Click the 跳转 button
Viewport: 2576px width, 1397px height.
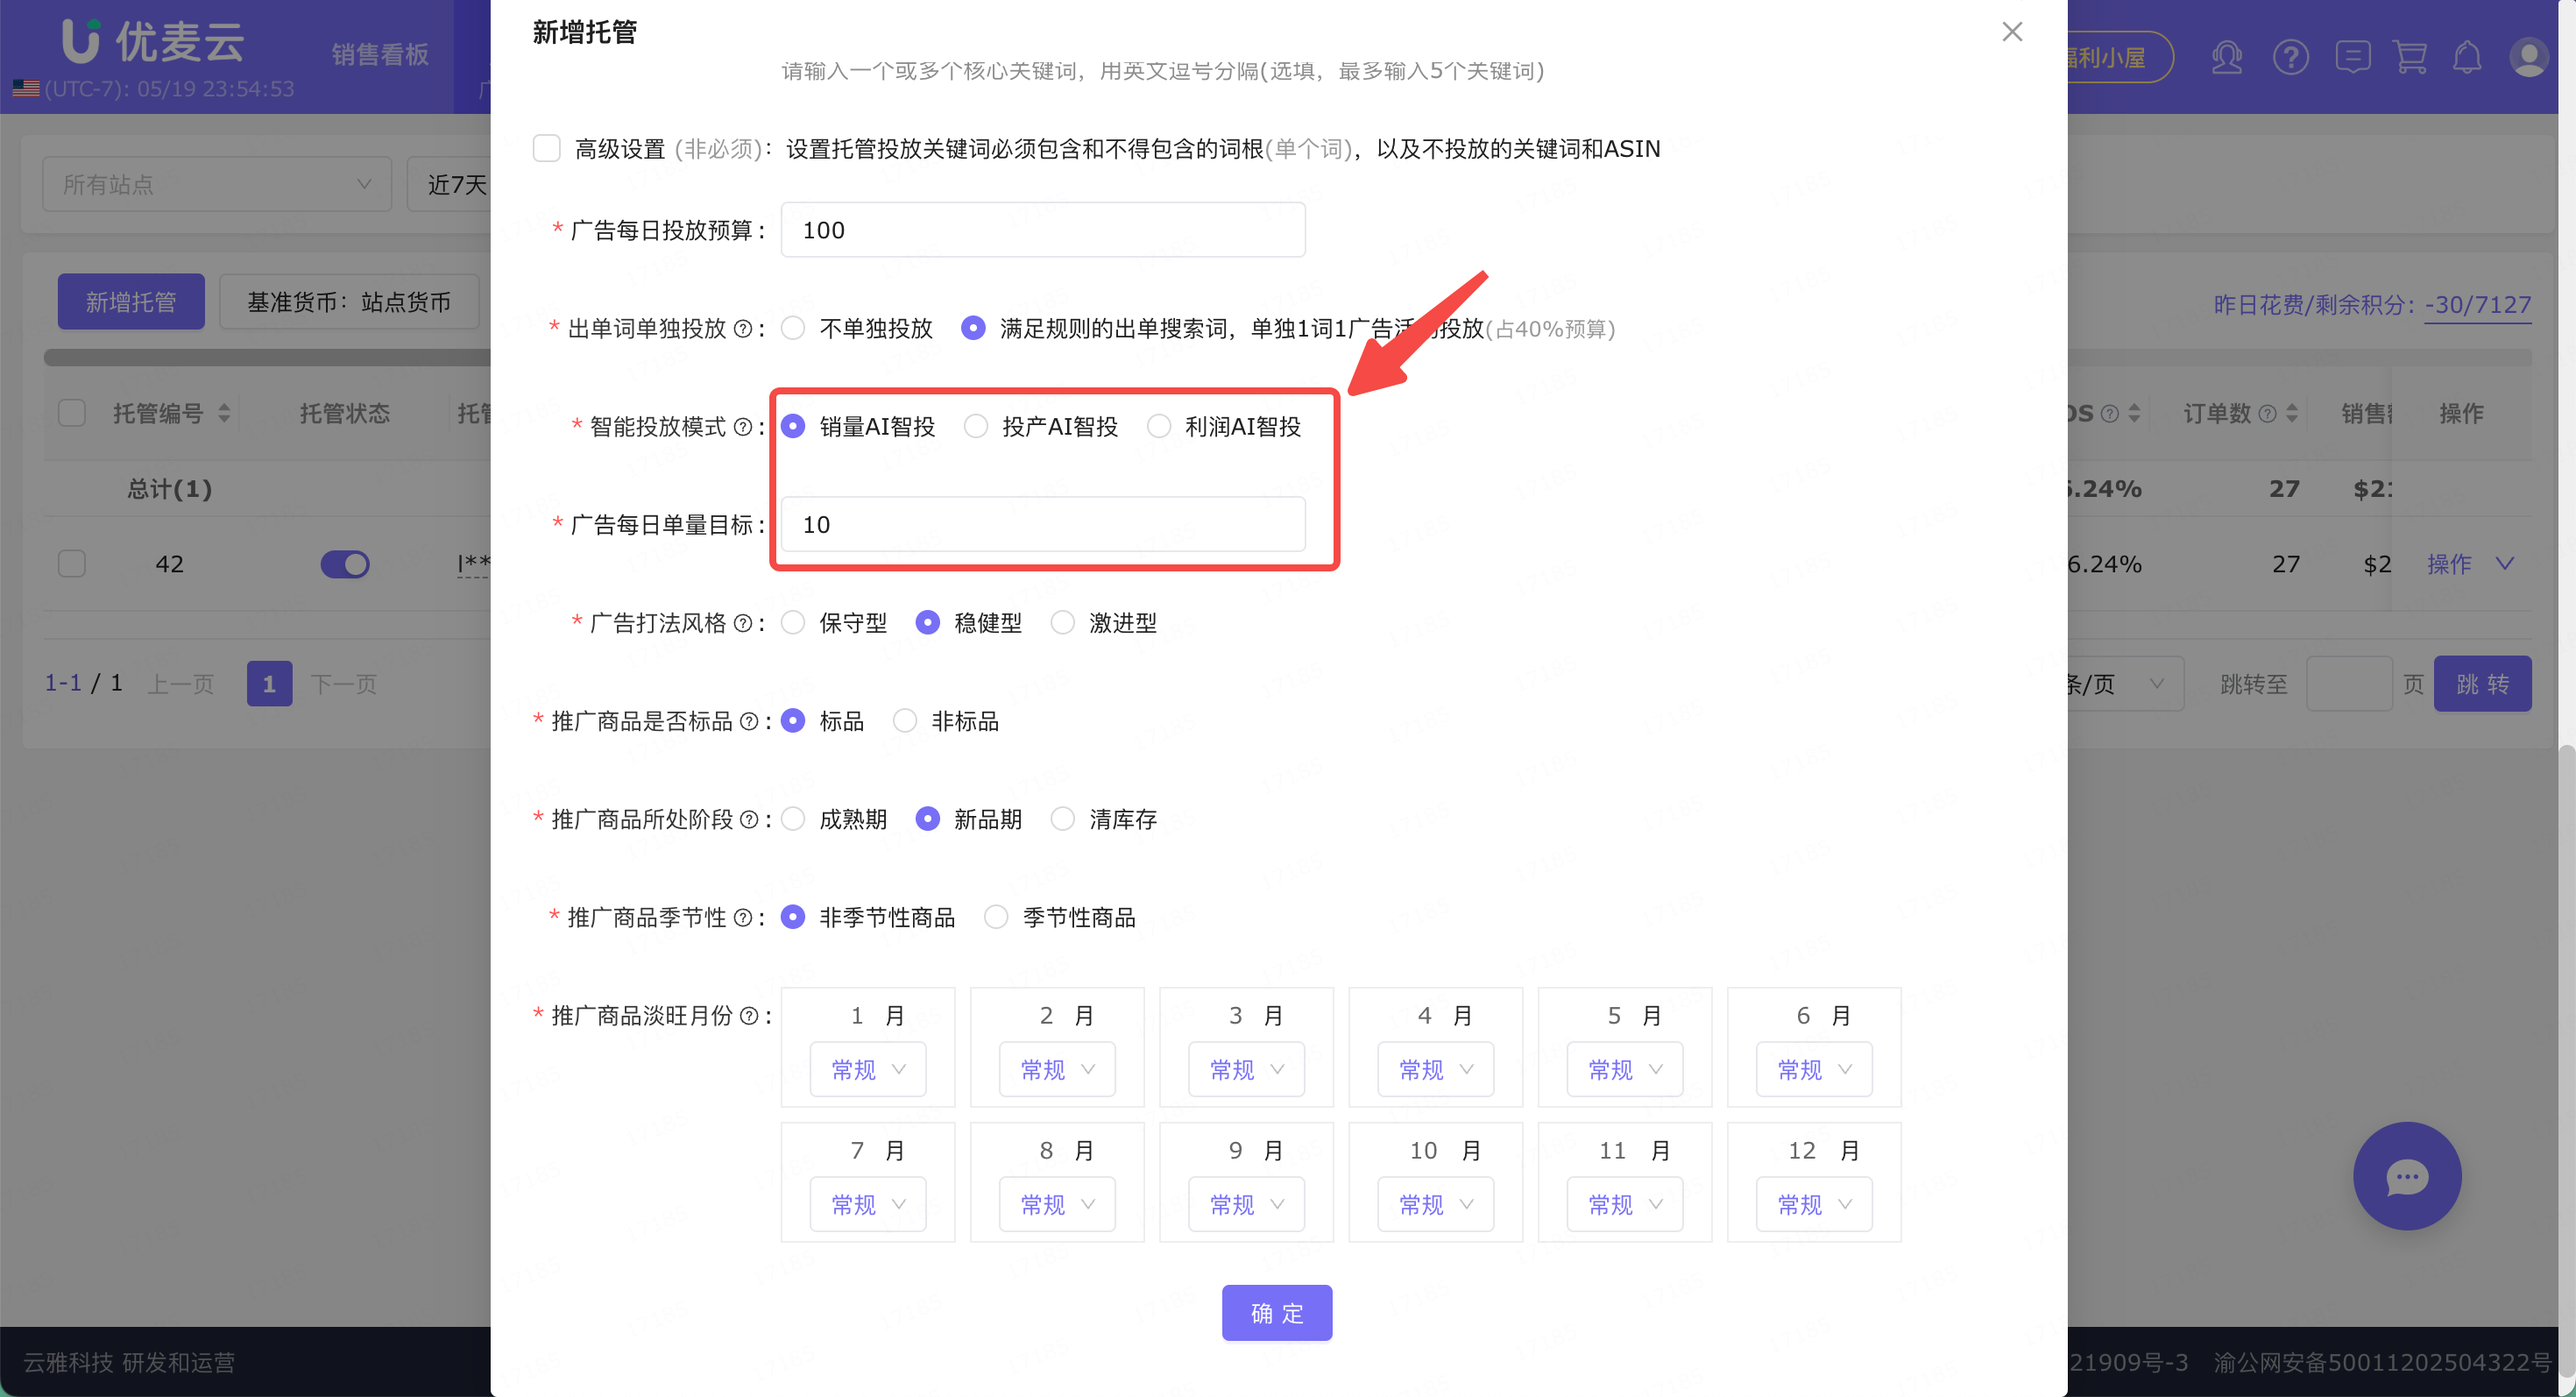coord(2482,684)
